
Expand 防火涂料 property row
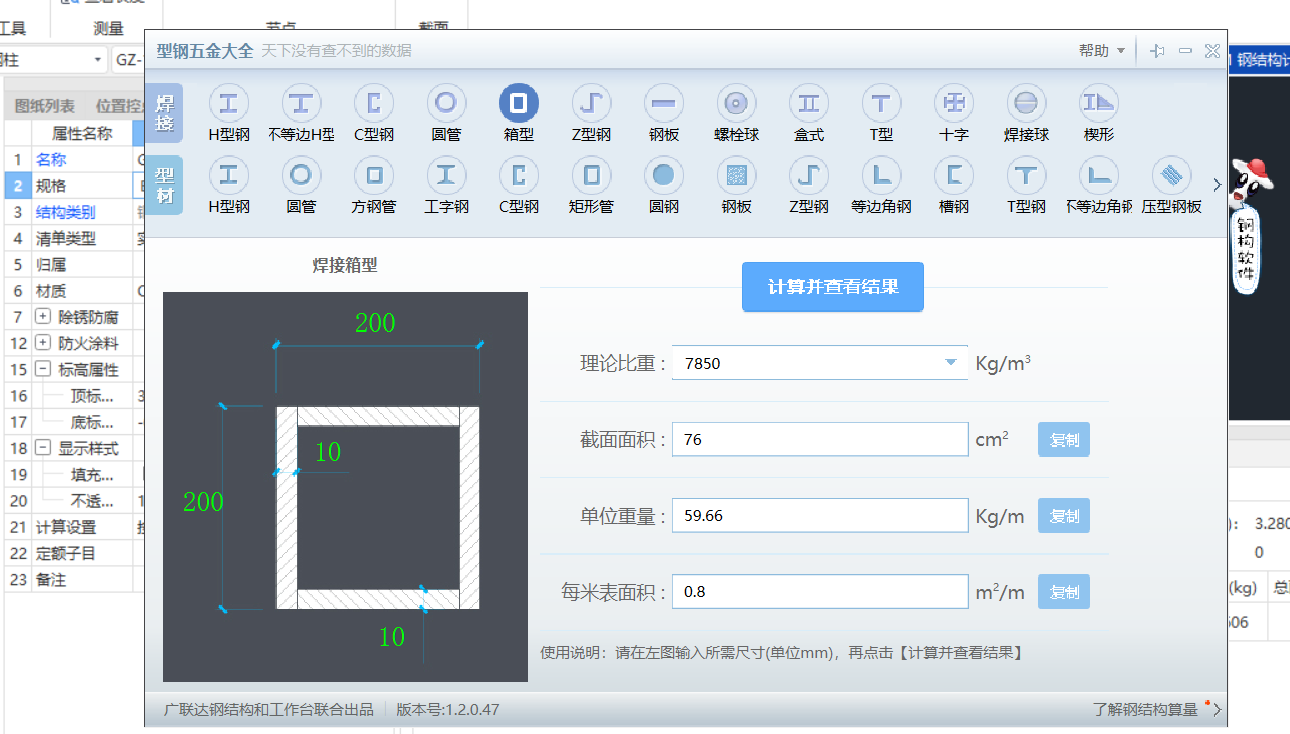[x=43, y=343]
